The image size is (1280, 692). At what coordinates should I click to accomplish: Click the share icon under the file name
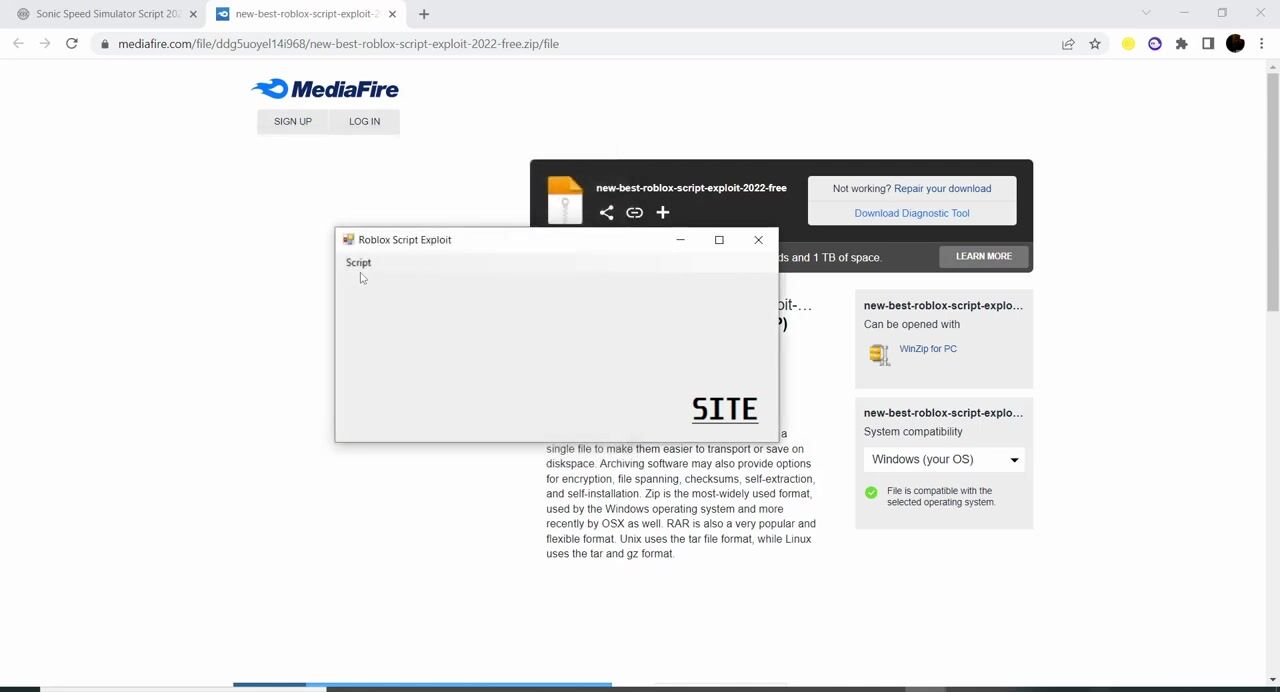[x=606, y=212]
